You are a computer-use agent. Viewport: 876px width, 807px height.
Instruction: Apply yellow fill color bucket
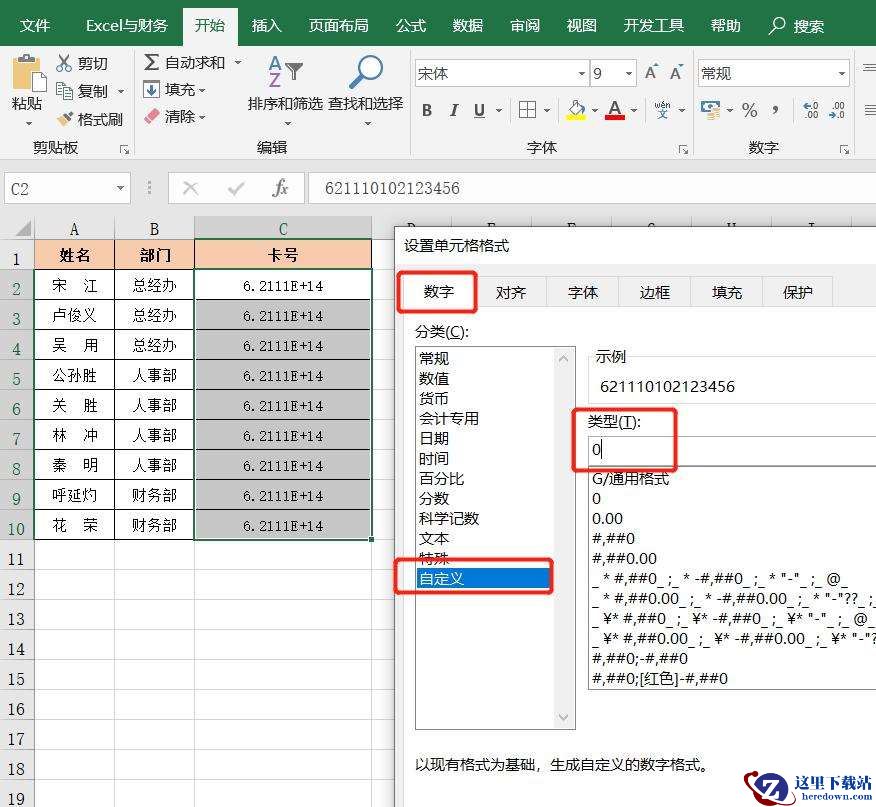pos(576,110)
